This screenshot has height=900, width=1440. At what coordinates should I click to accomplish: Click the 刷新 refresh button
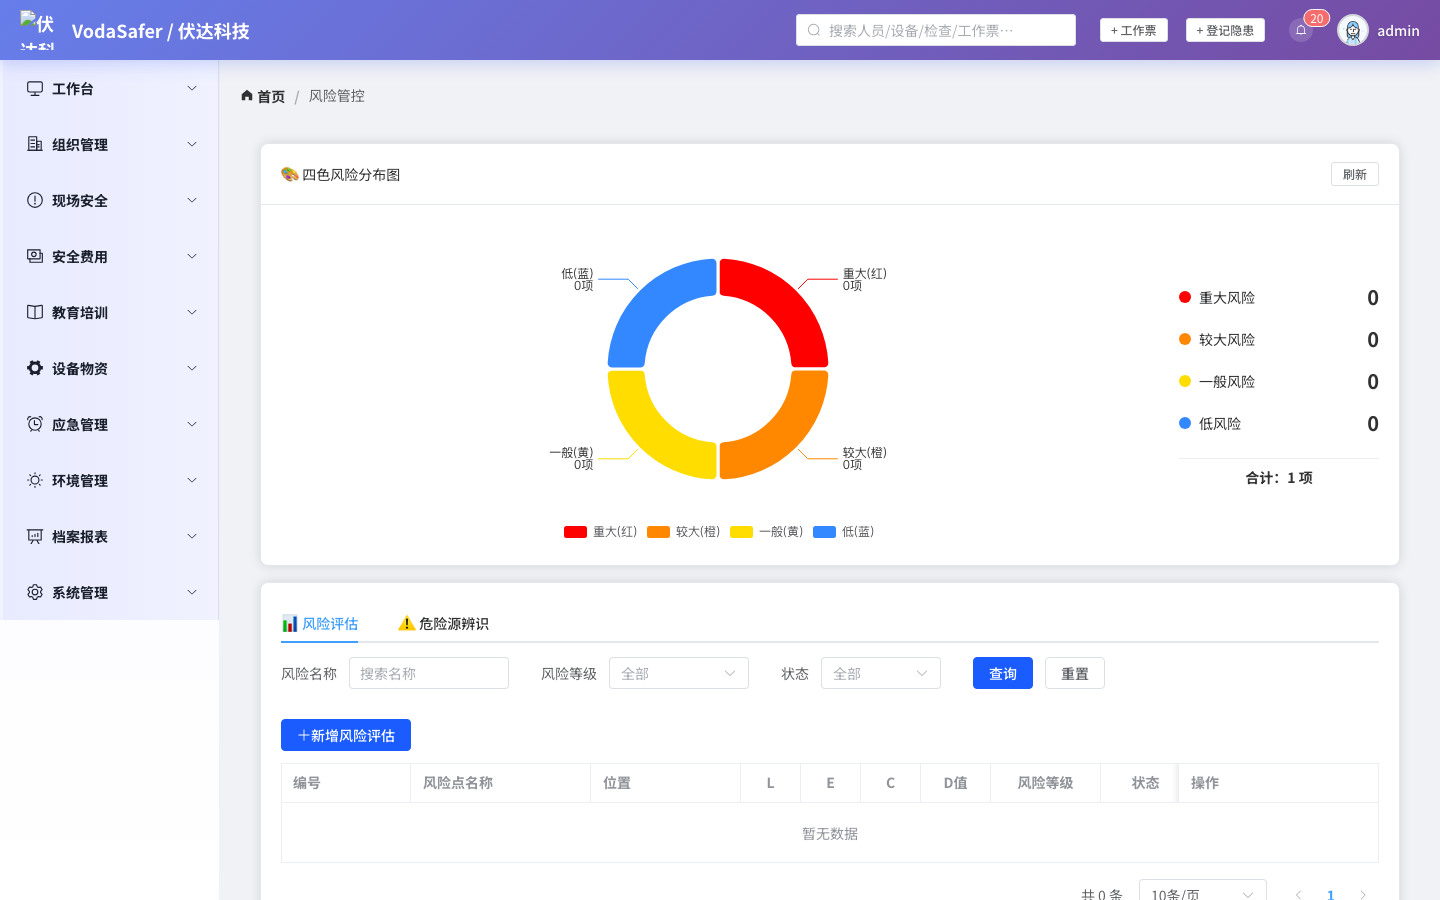(1355, 174)
